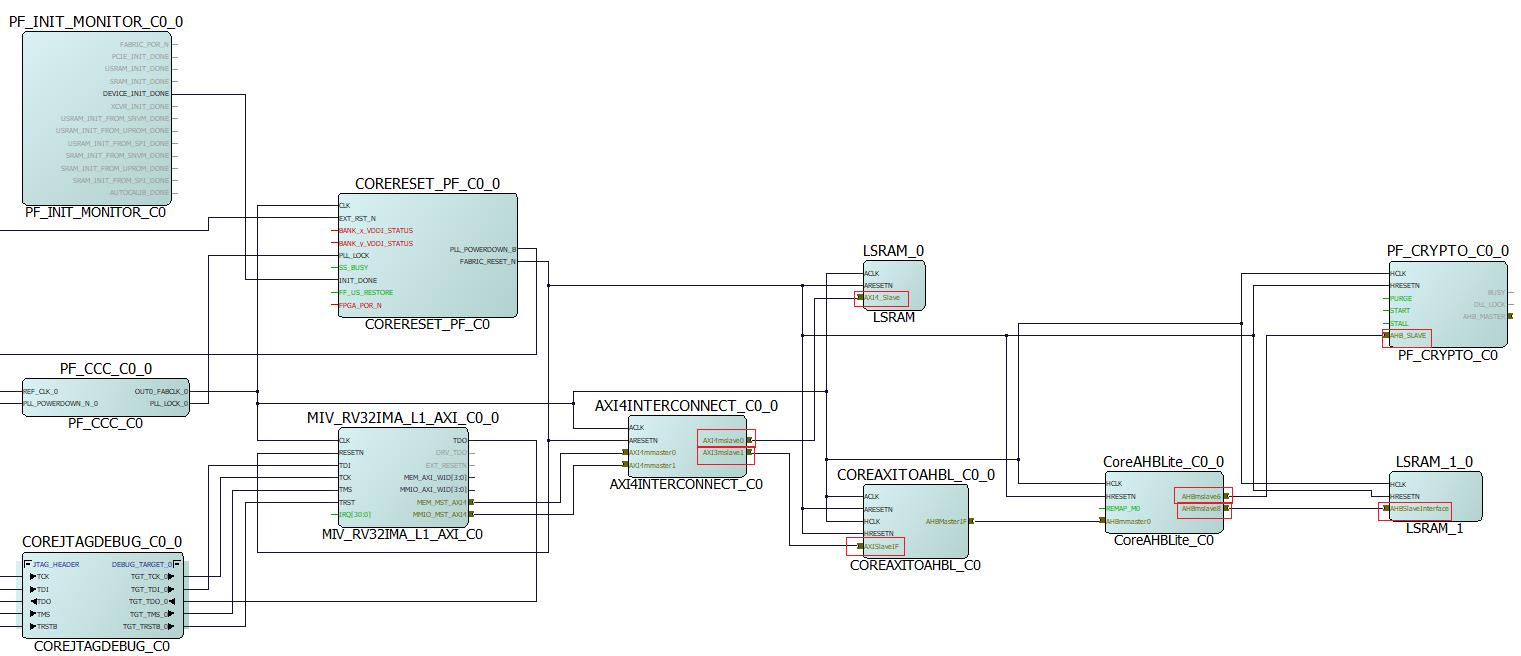Click the PLL_POWERDOWN_B output pin
The image size is (1521, 656).
[x=483, y=249]
